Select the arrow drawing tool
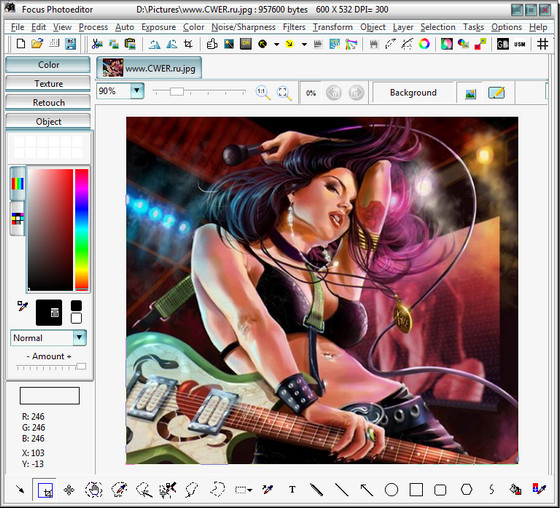This screenshot has width=560, height=508. tap(366, 489)
